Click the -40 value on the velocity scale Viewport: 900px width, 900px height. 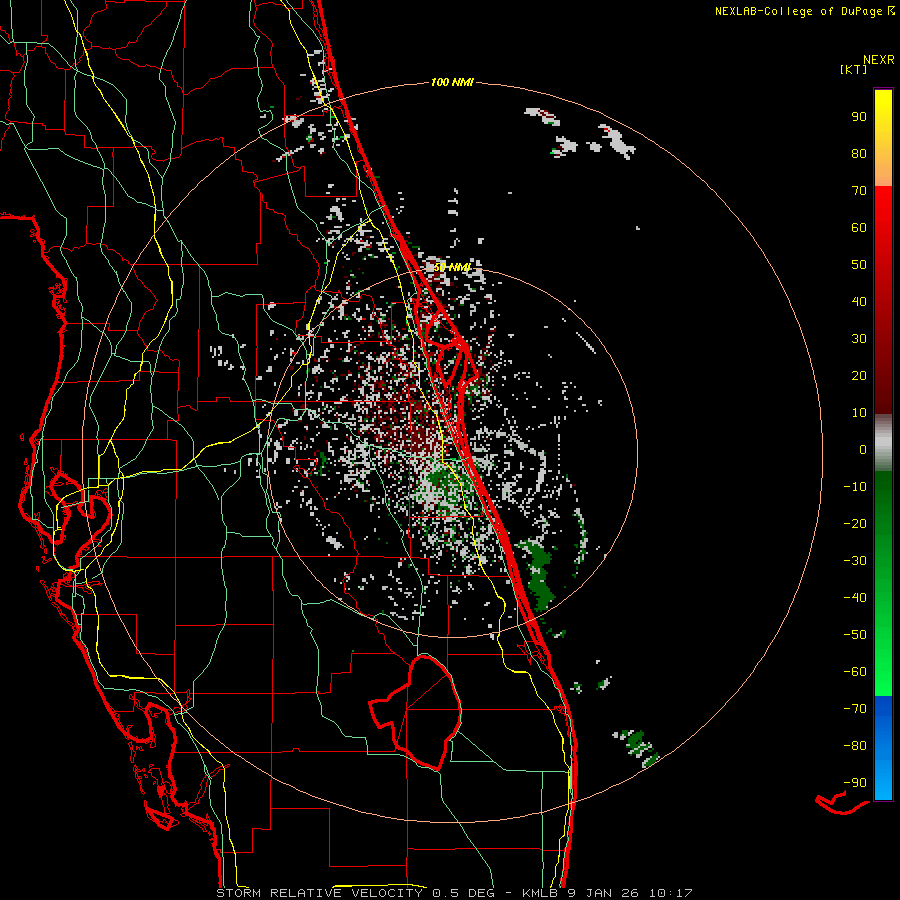(x=855, y=598)
